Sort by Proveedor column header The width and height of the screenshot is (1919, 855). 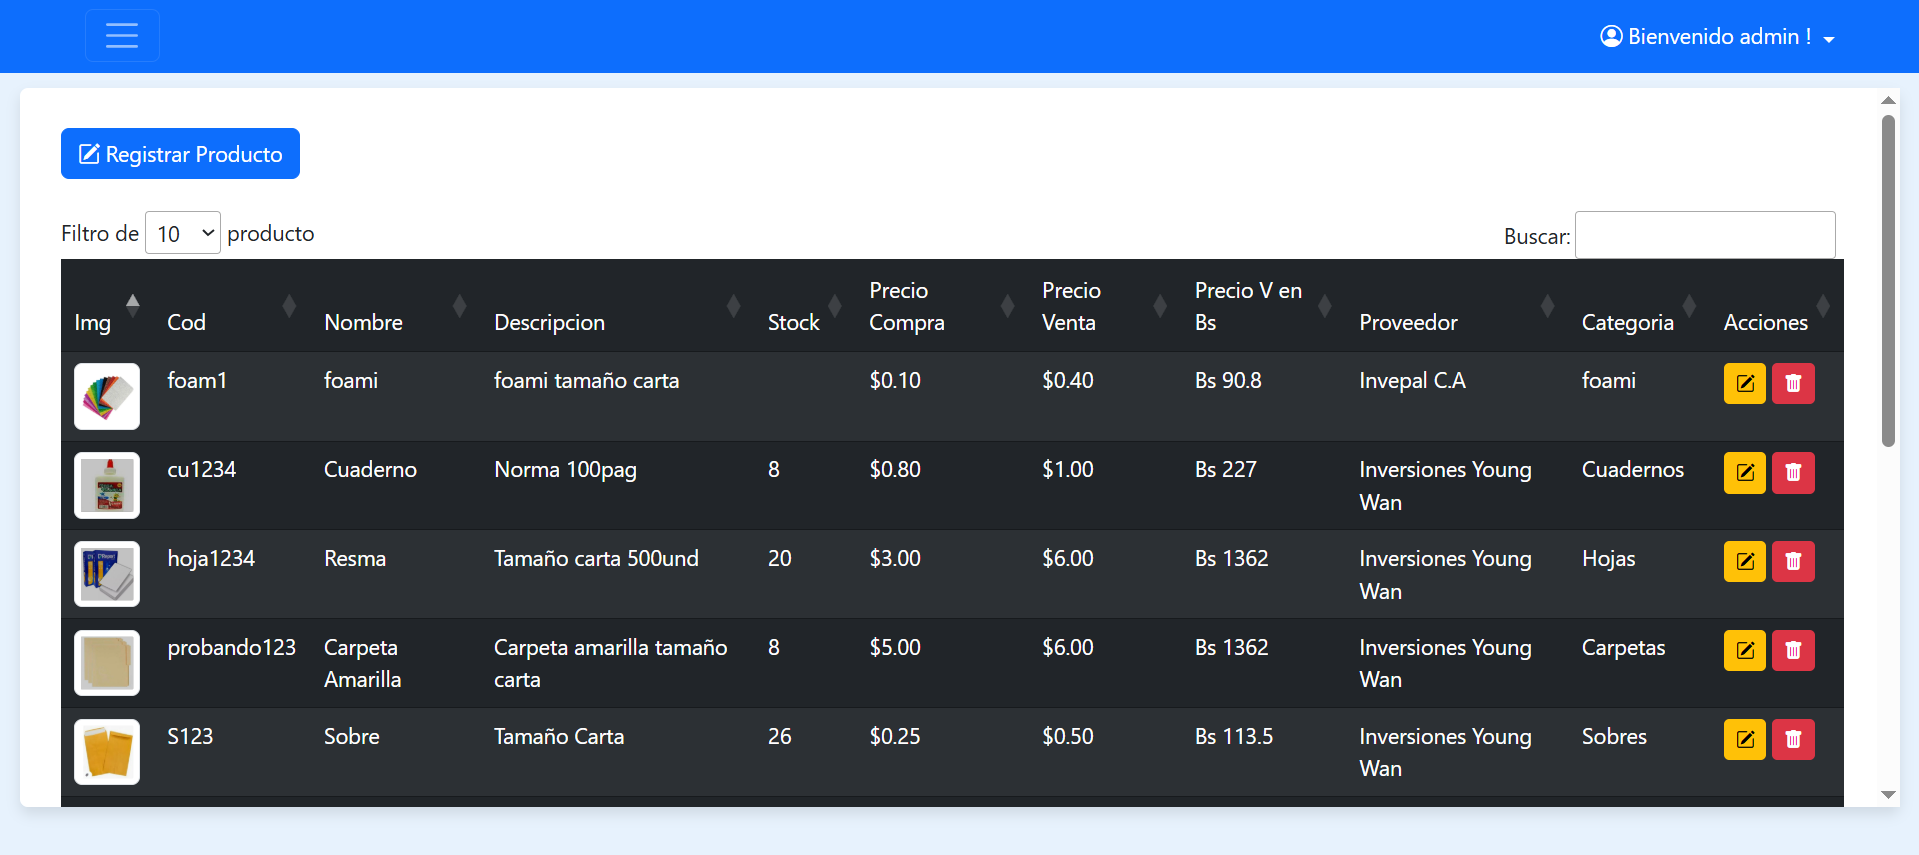pos(1408,322)
